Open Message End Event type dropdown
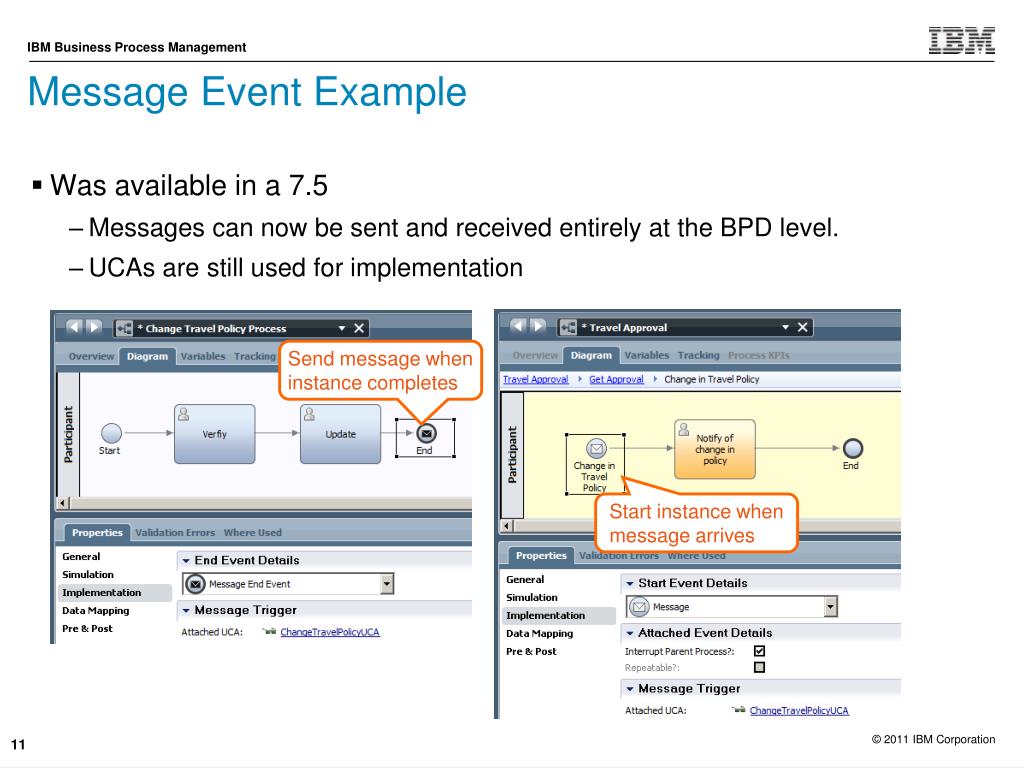 pos(387,584)
